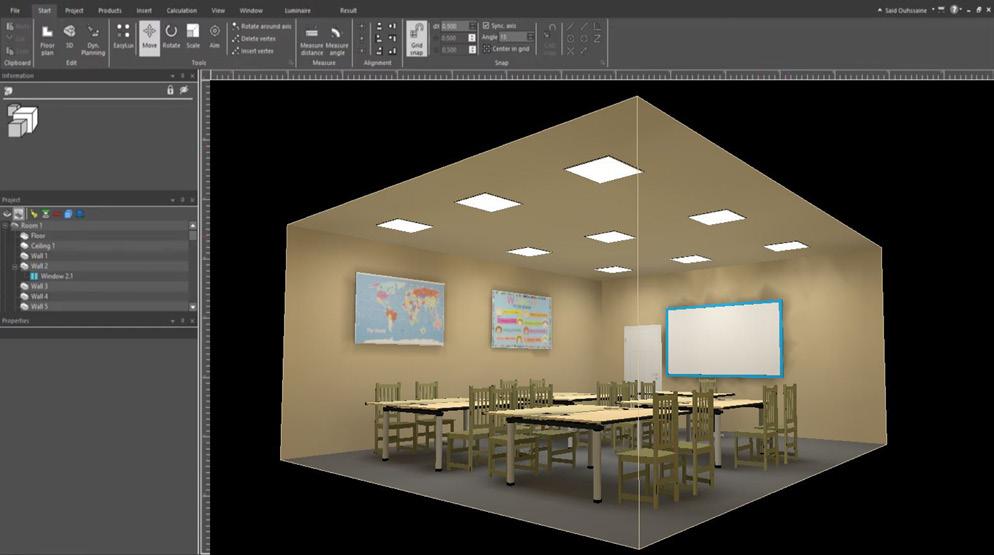
Task: Open the Calculation ribbon tab
Action: (181, 10)
